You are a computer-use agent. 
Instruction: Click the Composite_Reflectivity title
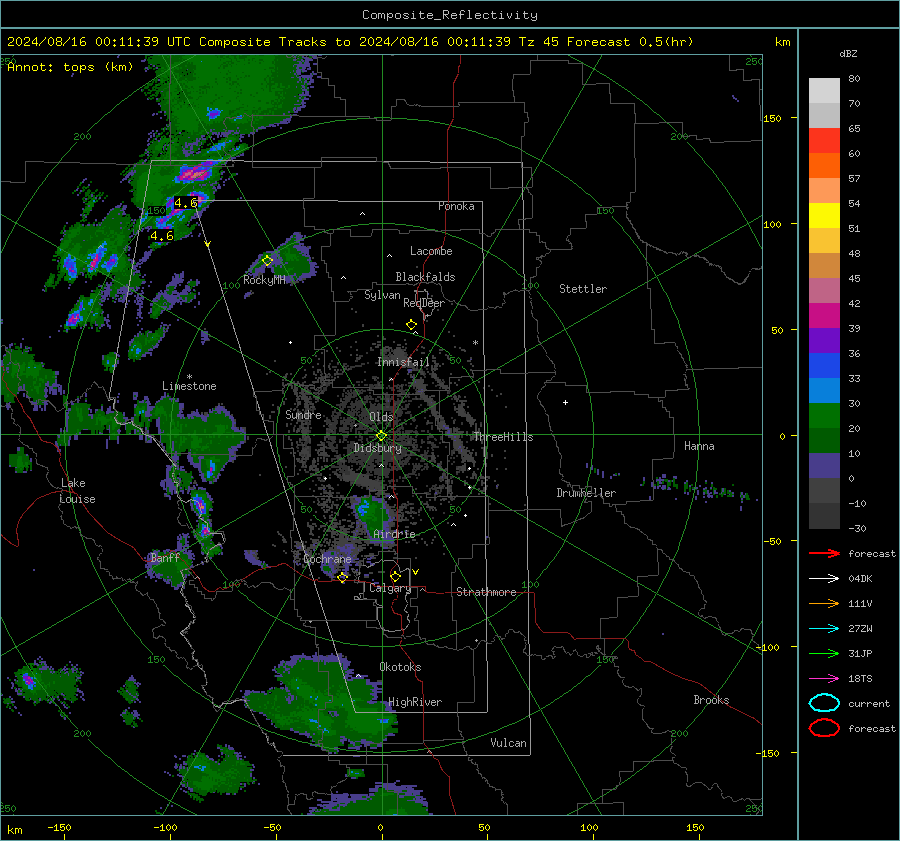point(449,15)
